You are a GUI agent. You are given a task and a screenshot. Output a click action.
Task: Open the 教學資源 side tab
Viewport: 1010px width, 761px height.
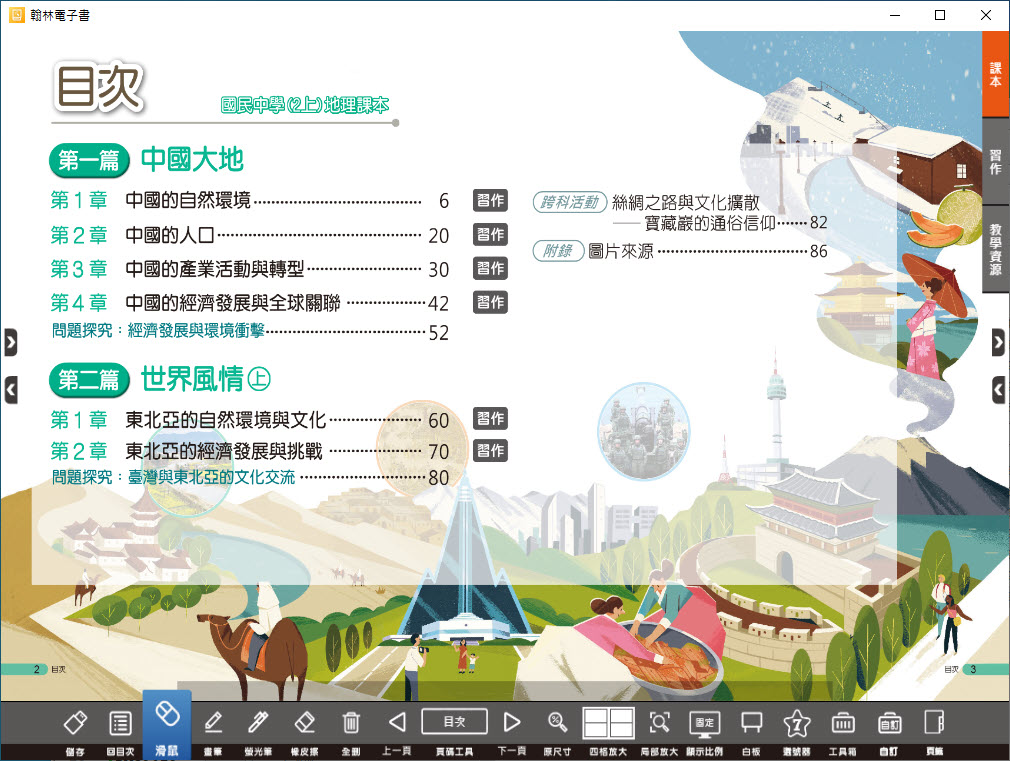[995, 249]
